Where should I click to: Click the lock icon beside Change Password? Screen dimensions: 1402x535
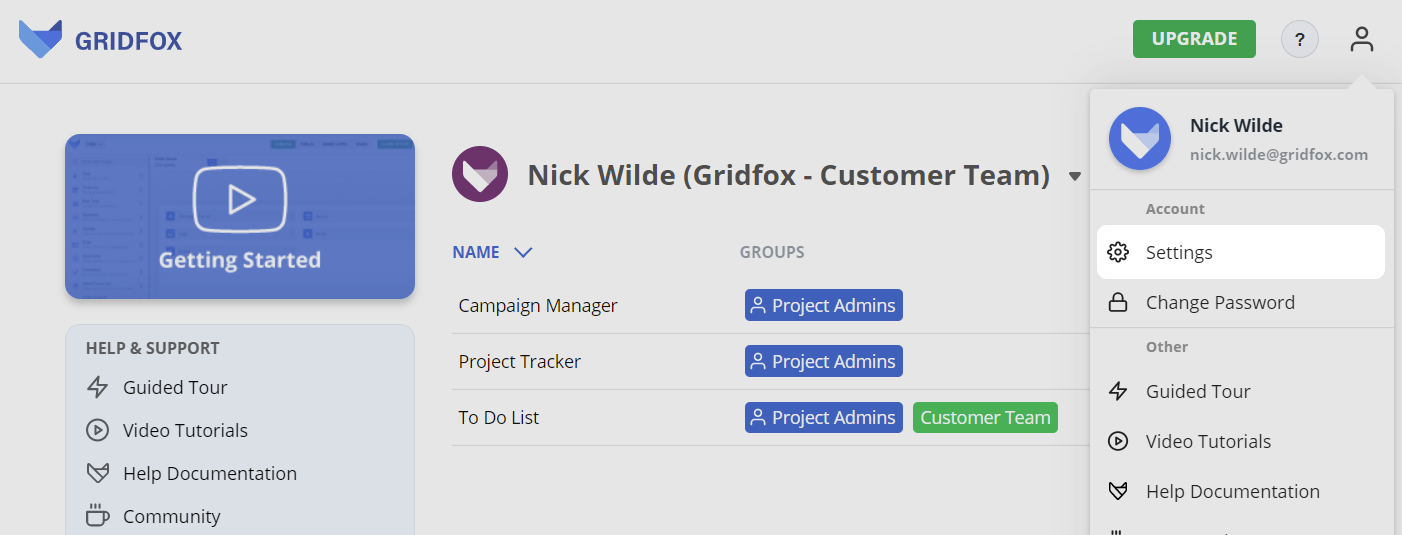(x=1119, y=303)
